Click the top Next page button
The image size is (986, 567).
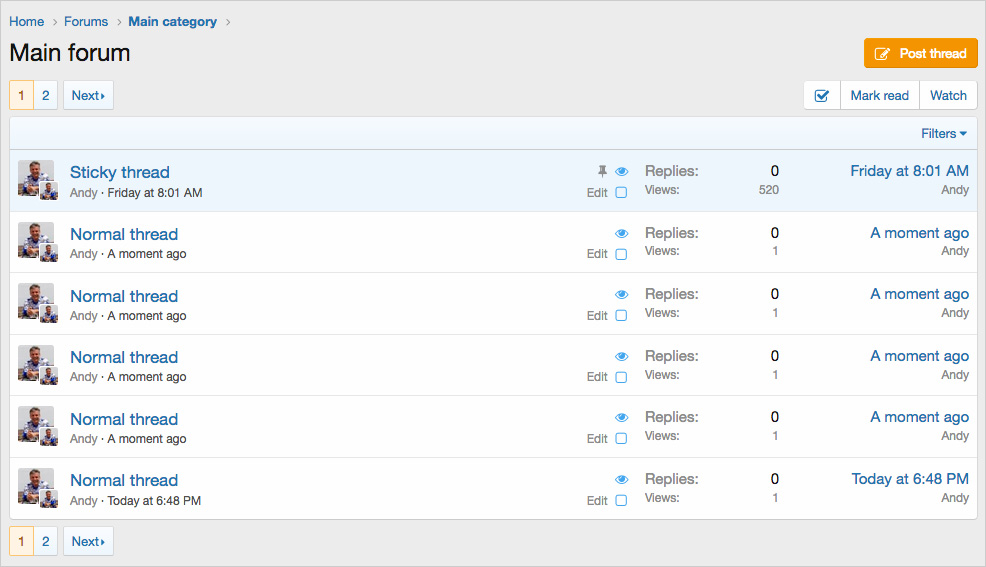(88, 95)
